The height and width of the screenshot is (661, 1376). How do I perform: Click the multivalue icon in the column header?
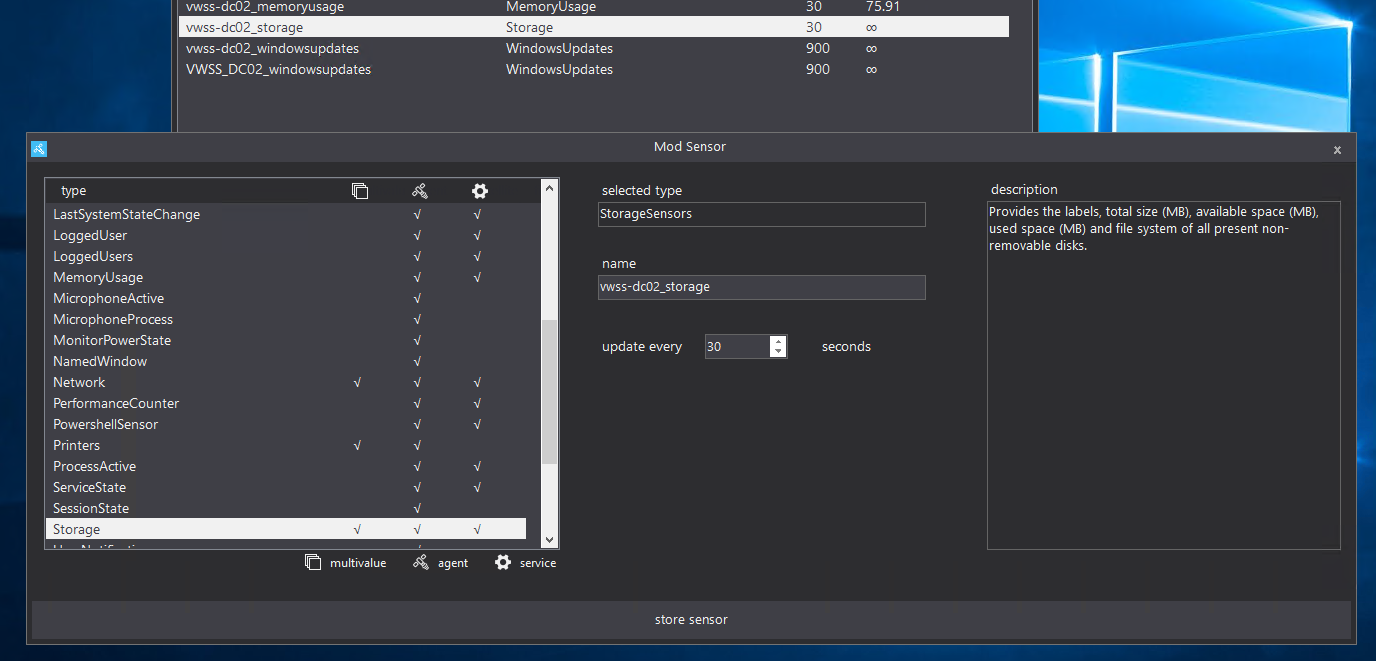(360, 190)
